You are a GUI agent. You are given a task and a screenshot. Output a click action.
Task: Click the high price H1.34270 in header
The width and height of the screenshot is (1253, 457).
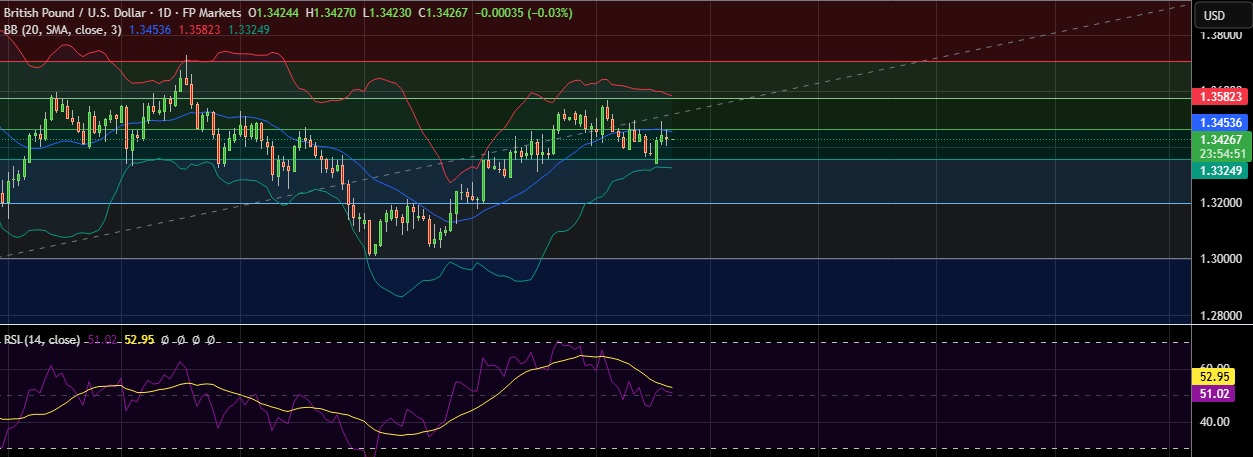point(331,12)
